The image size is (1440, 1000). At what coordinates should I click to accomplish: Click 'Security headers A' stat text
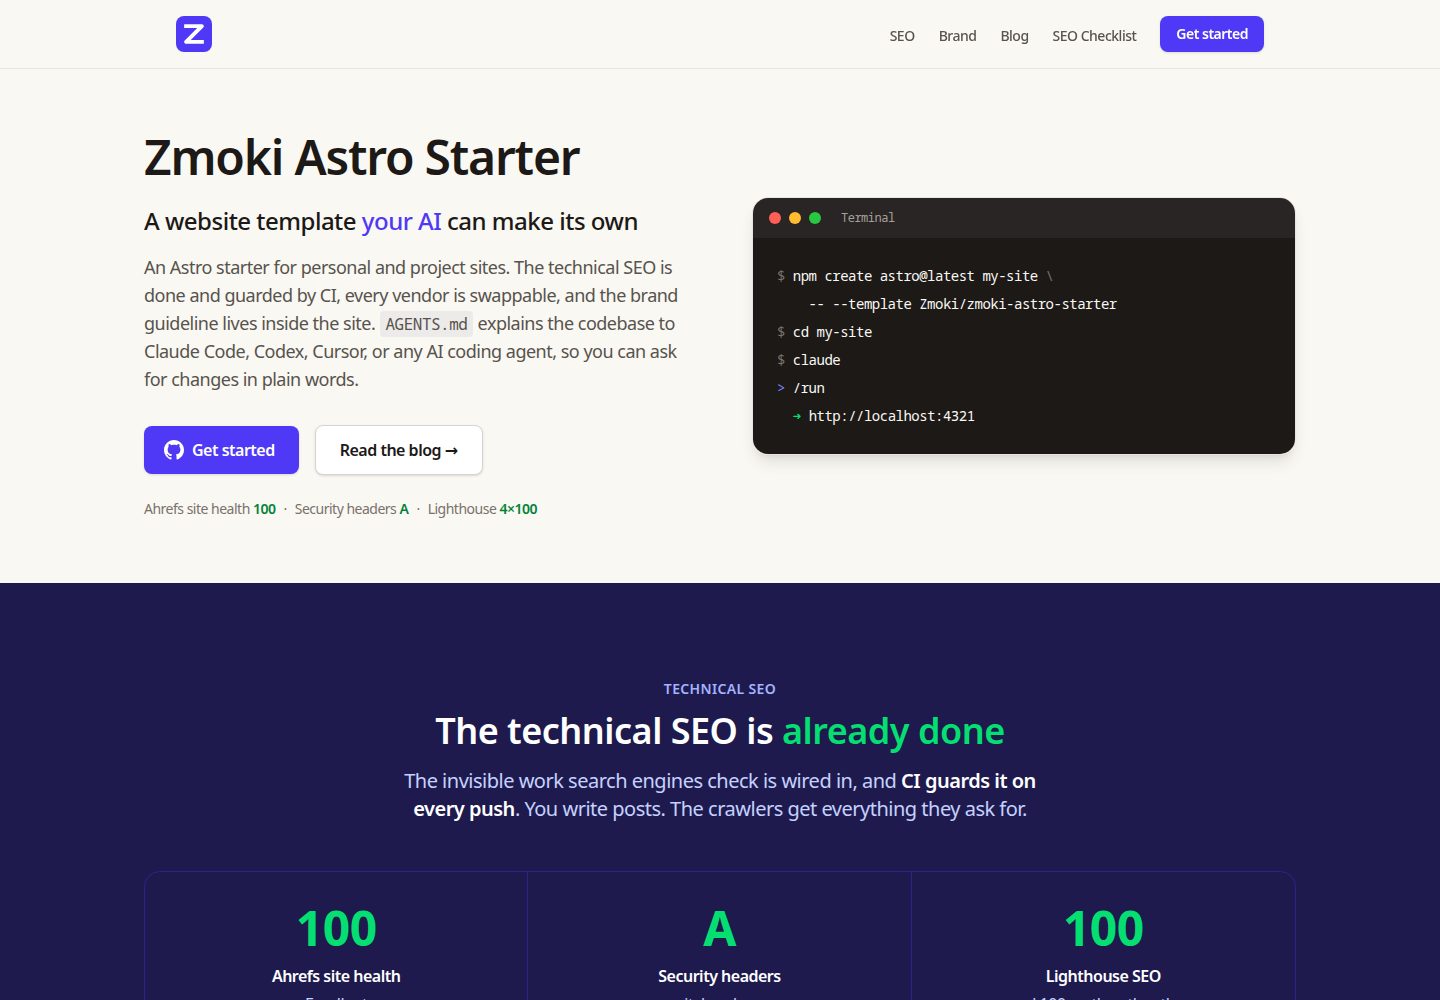pos(352,509)
